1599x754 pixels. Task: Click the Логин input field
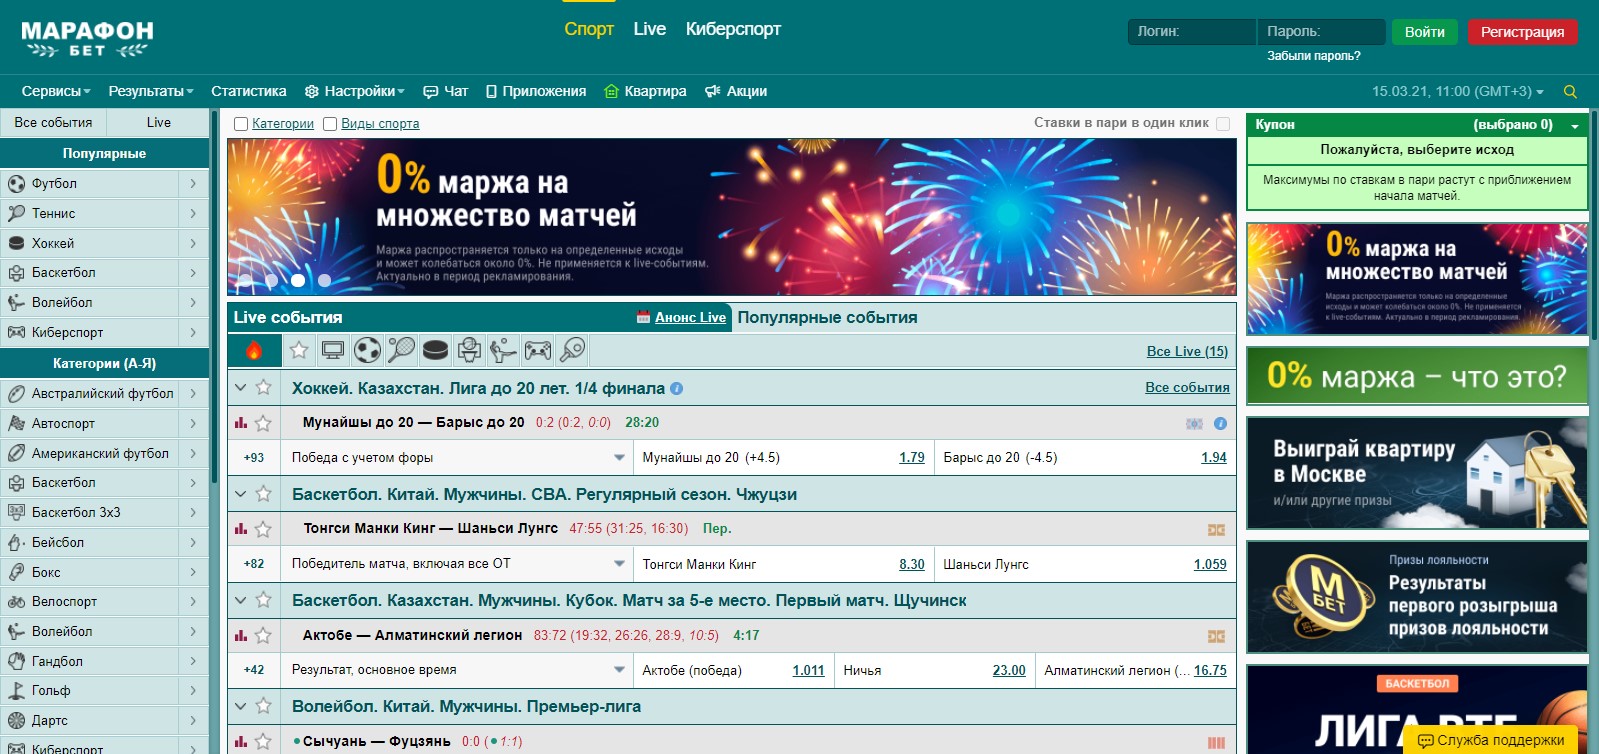pos(1191,32)
